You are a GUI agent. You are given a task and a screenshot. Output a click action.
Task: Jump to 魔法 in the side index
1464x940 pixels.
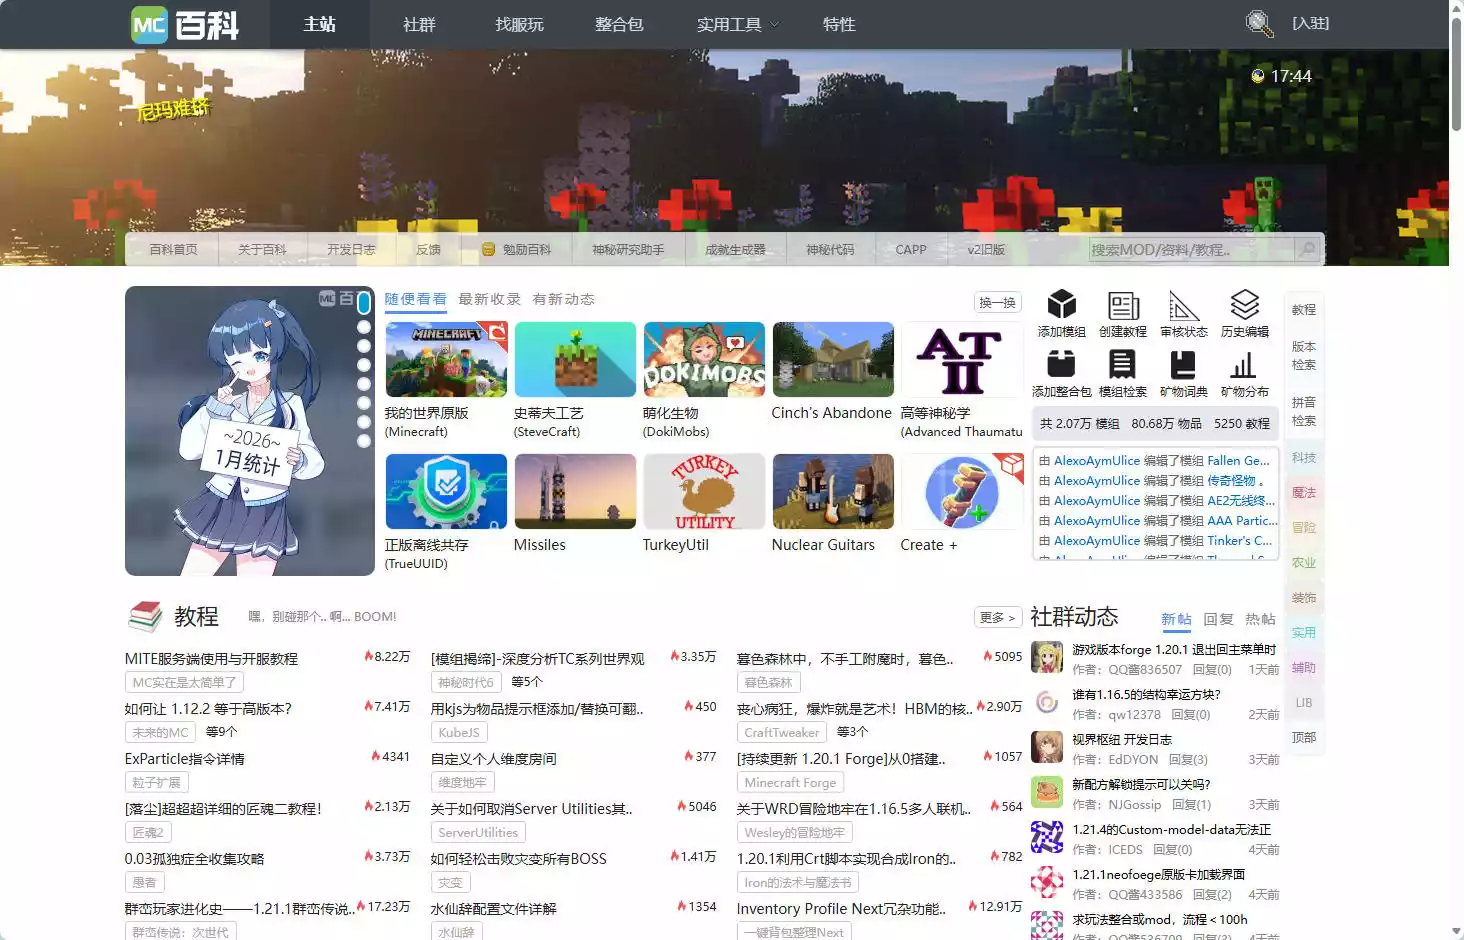click(1303, 492)
